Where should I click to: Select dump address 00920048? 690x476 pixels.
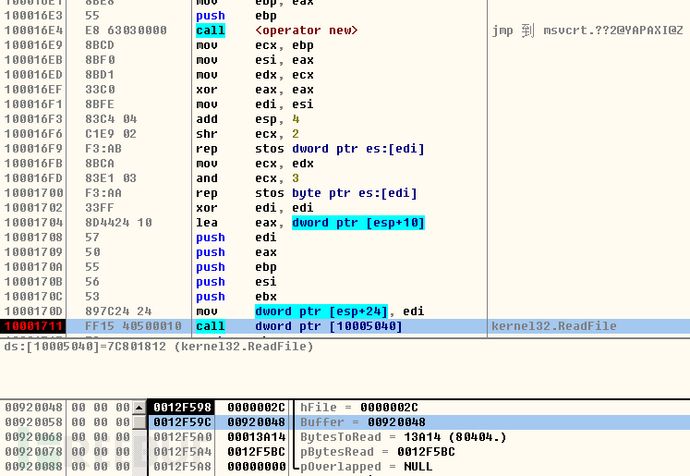(33, 407)
